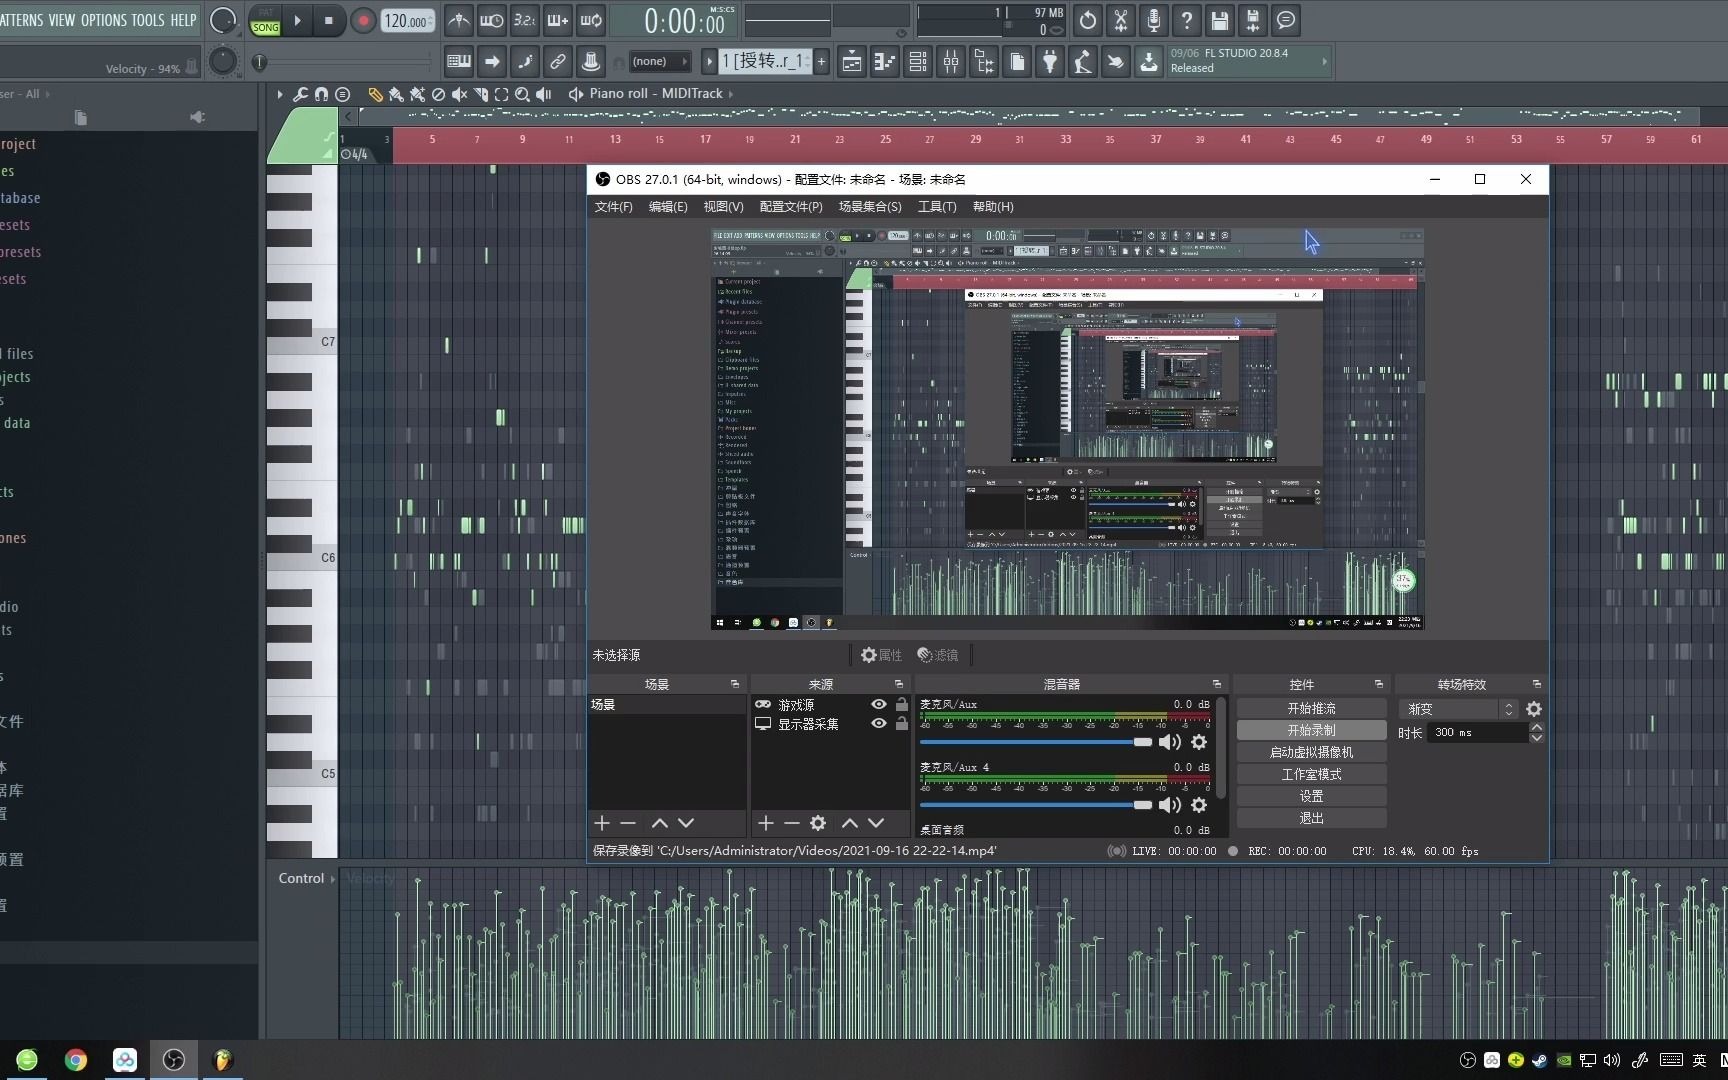Open the 文件(F) menu in OBS
This screenshot has height=1080, width=1728.
(613, 207)
